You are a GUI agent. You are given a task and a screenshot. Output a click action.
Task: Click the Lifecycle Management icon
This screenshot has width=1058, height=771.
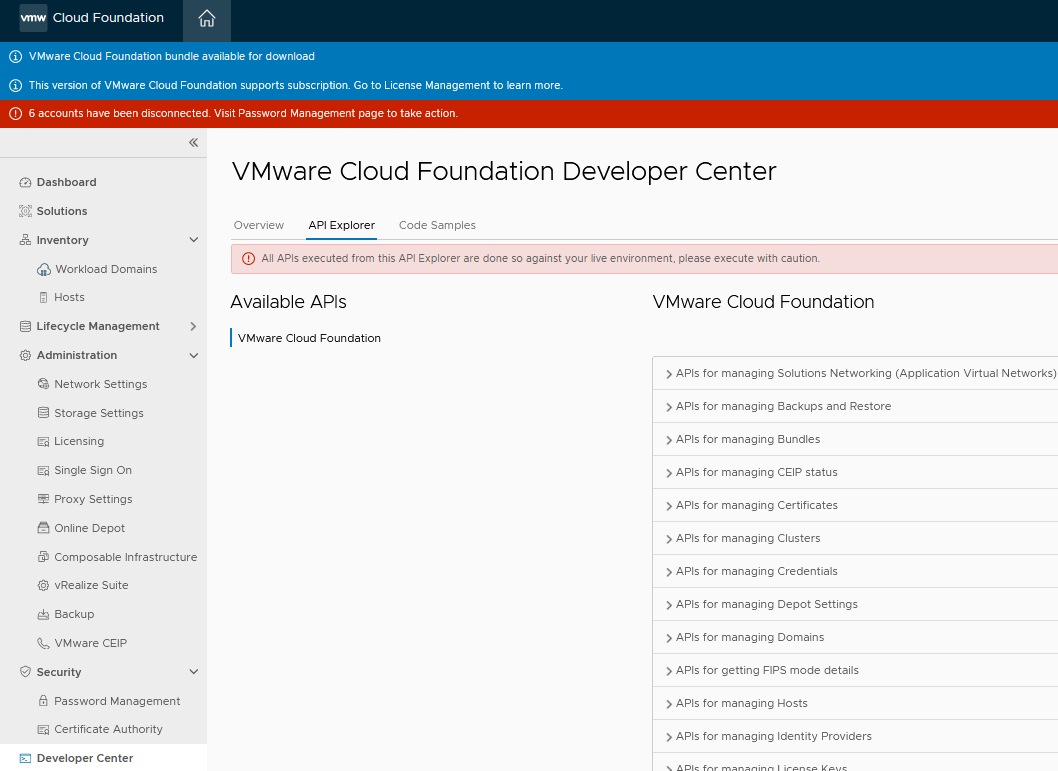point(26,326)
